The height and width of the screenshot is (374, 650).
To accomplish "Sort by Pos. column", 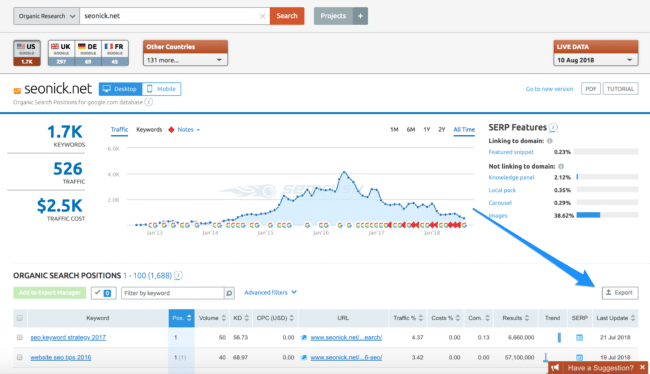I will (182, 318).
